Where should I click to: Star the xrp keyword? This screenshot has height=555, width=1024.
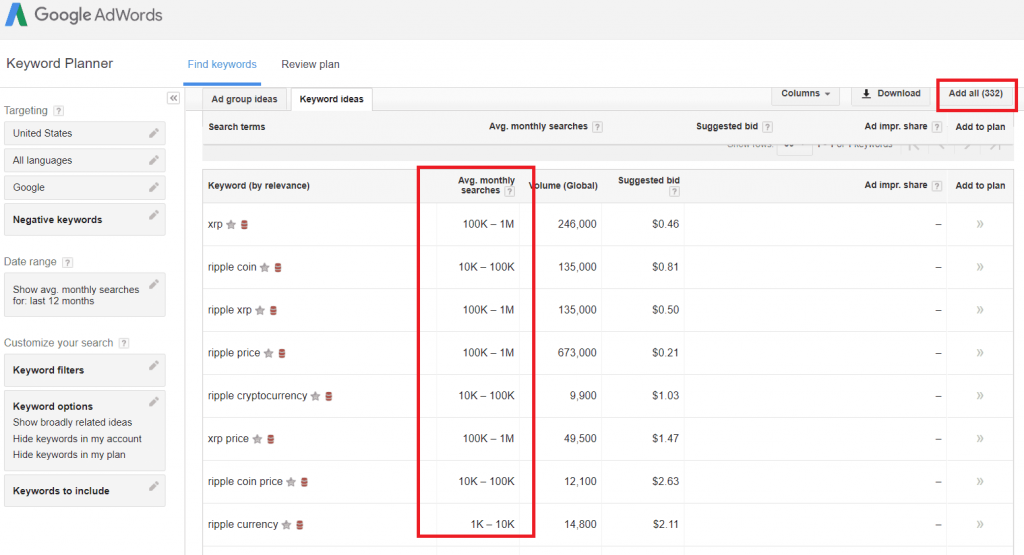(x=231, y=225)
